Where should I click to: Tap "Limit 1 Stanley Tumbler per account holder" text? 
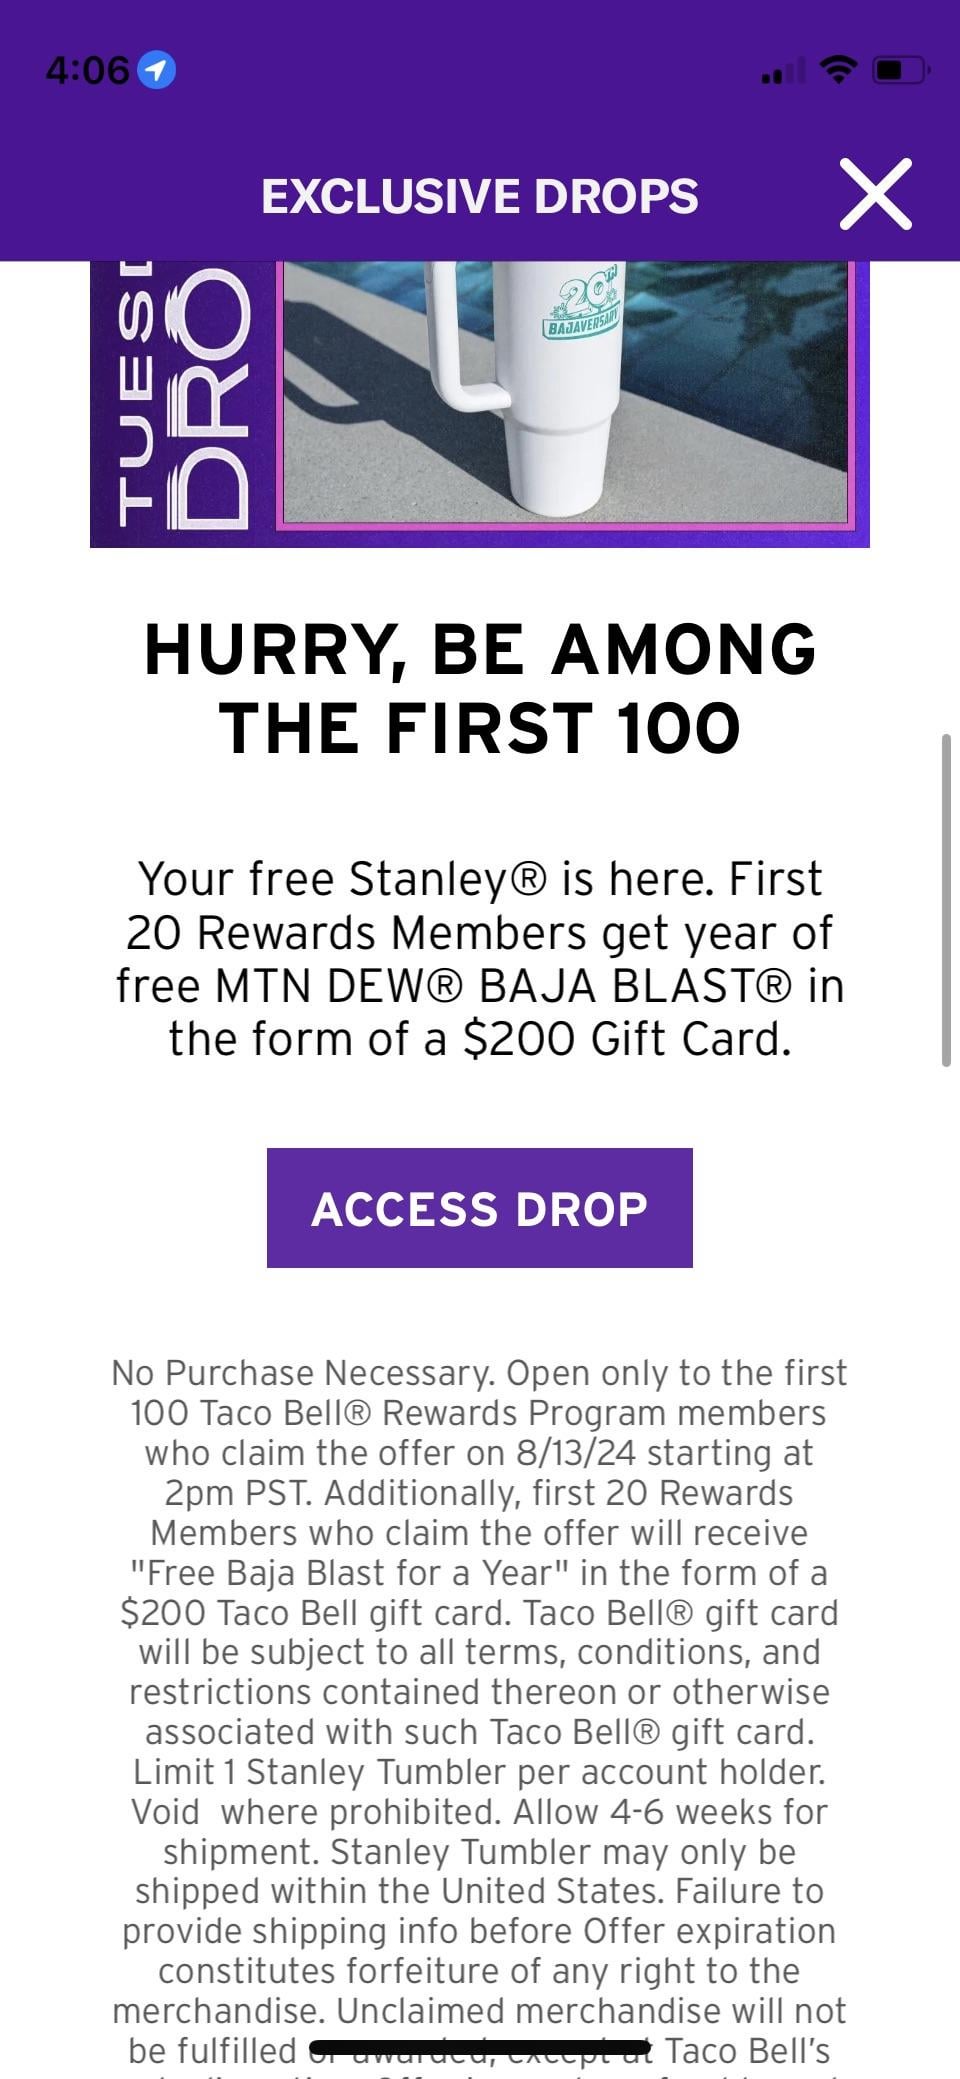click(479, 1772)
